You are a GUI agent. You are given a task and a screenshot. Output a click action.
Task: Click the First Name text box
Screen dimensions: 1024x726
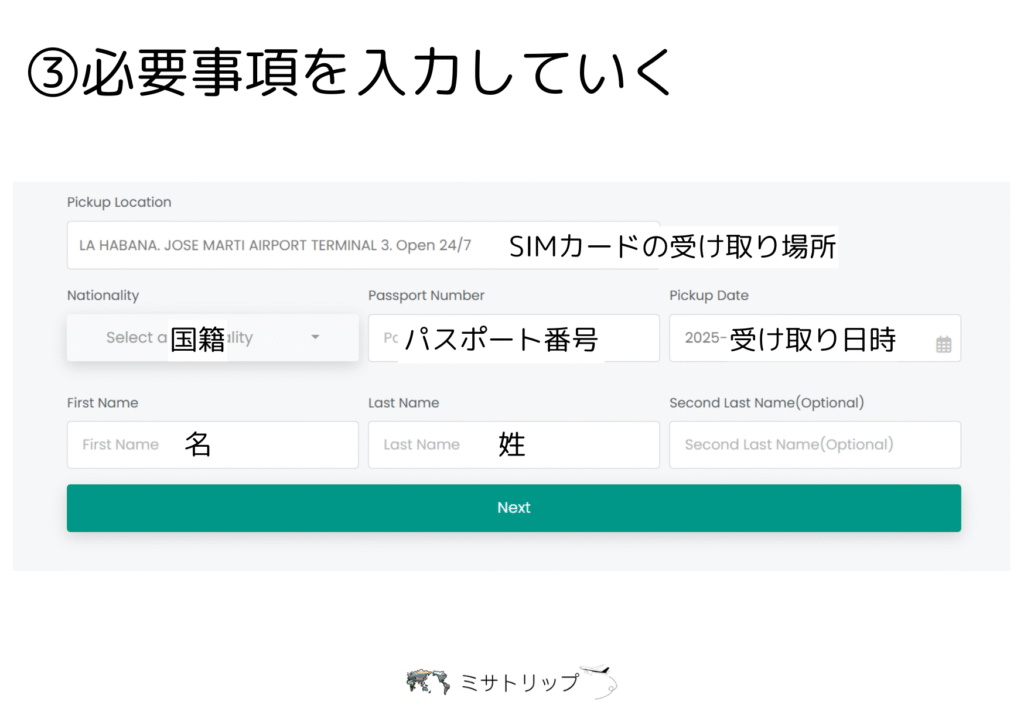212,445
